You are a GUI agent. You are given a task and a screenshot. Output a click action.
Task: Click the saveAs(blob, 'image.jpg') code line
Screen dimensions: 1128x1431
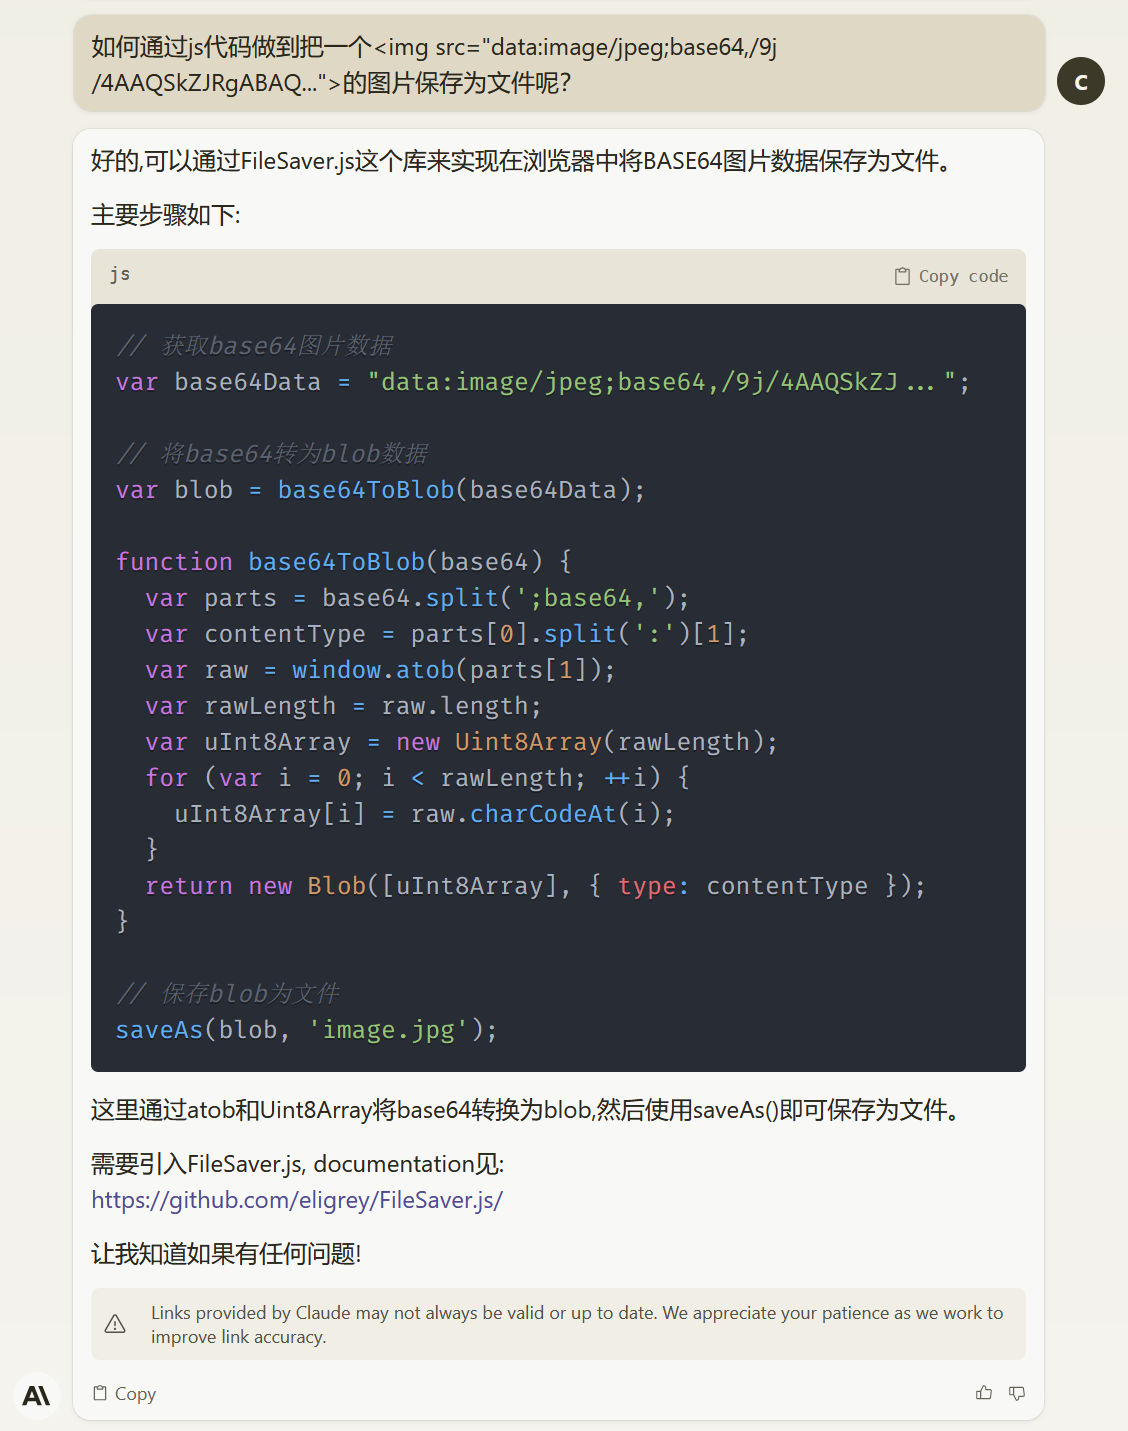point(306,1030)
